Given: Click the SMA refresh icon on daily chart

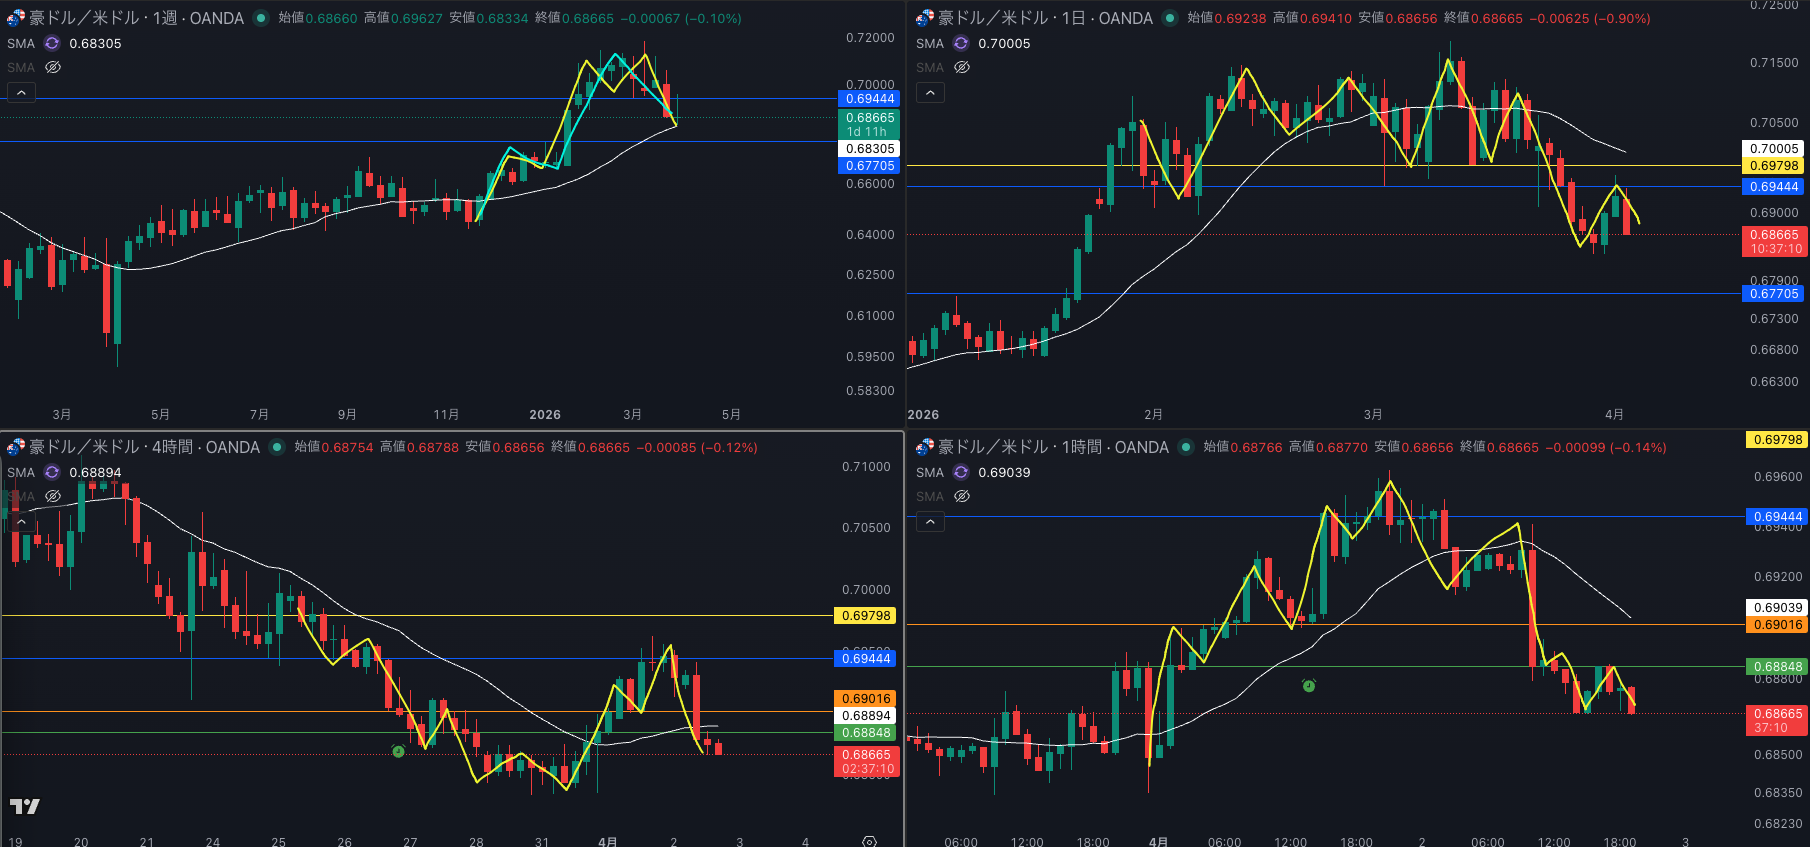Looking at the screenshot, I should pos(961,43).
